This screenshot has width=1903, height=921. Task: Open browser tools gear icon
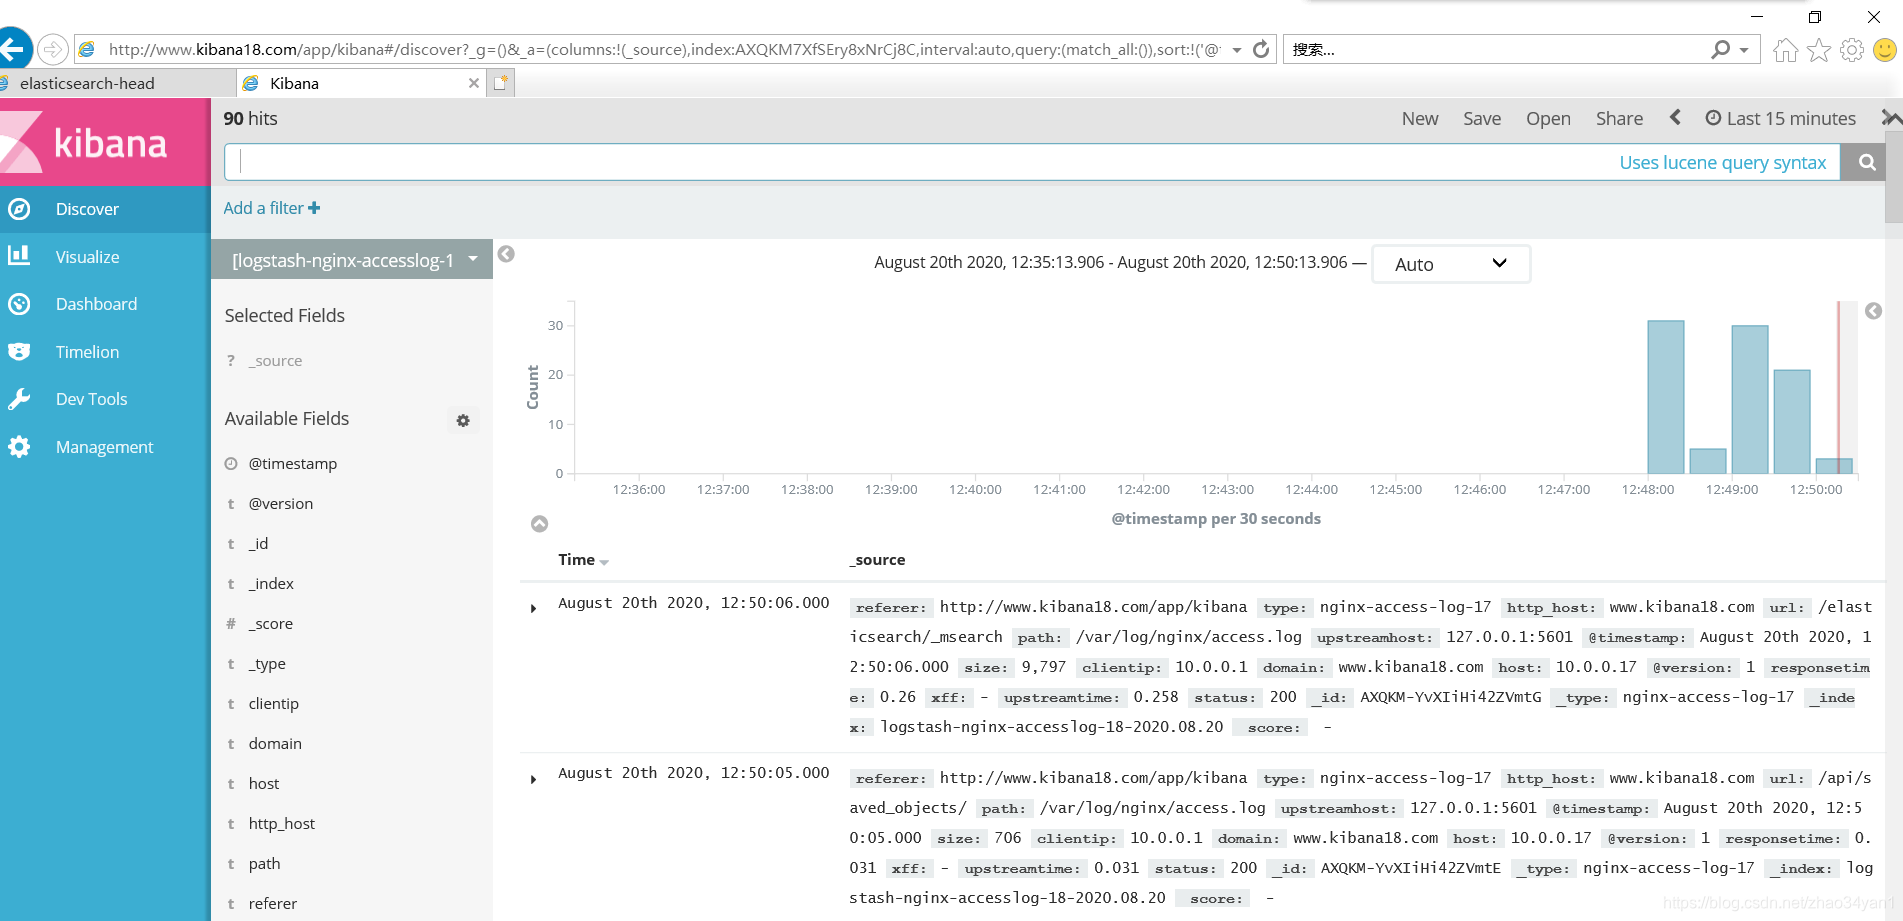(x=1852, y=49)
